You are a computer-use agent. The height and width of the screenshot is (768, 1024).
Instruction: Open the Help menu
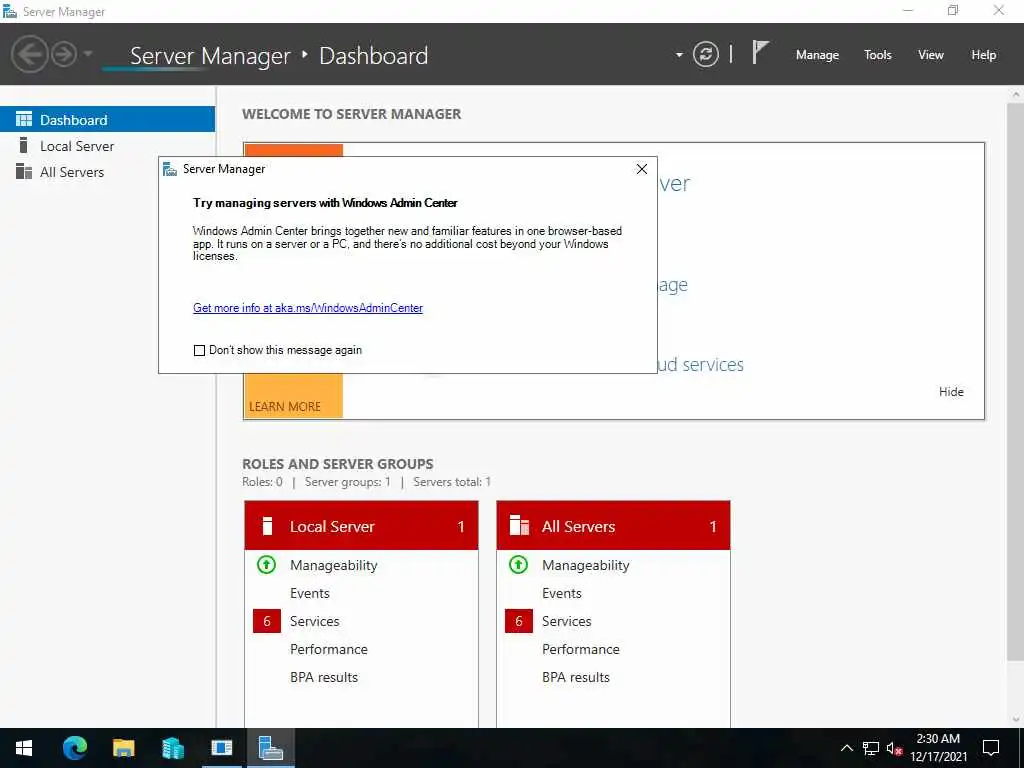click(x=984, y=55)
